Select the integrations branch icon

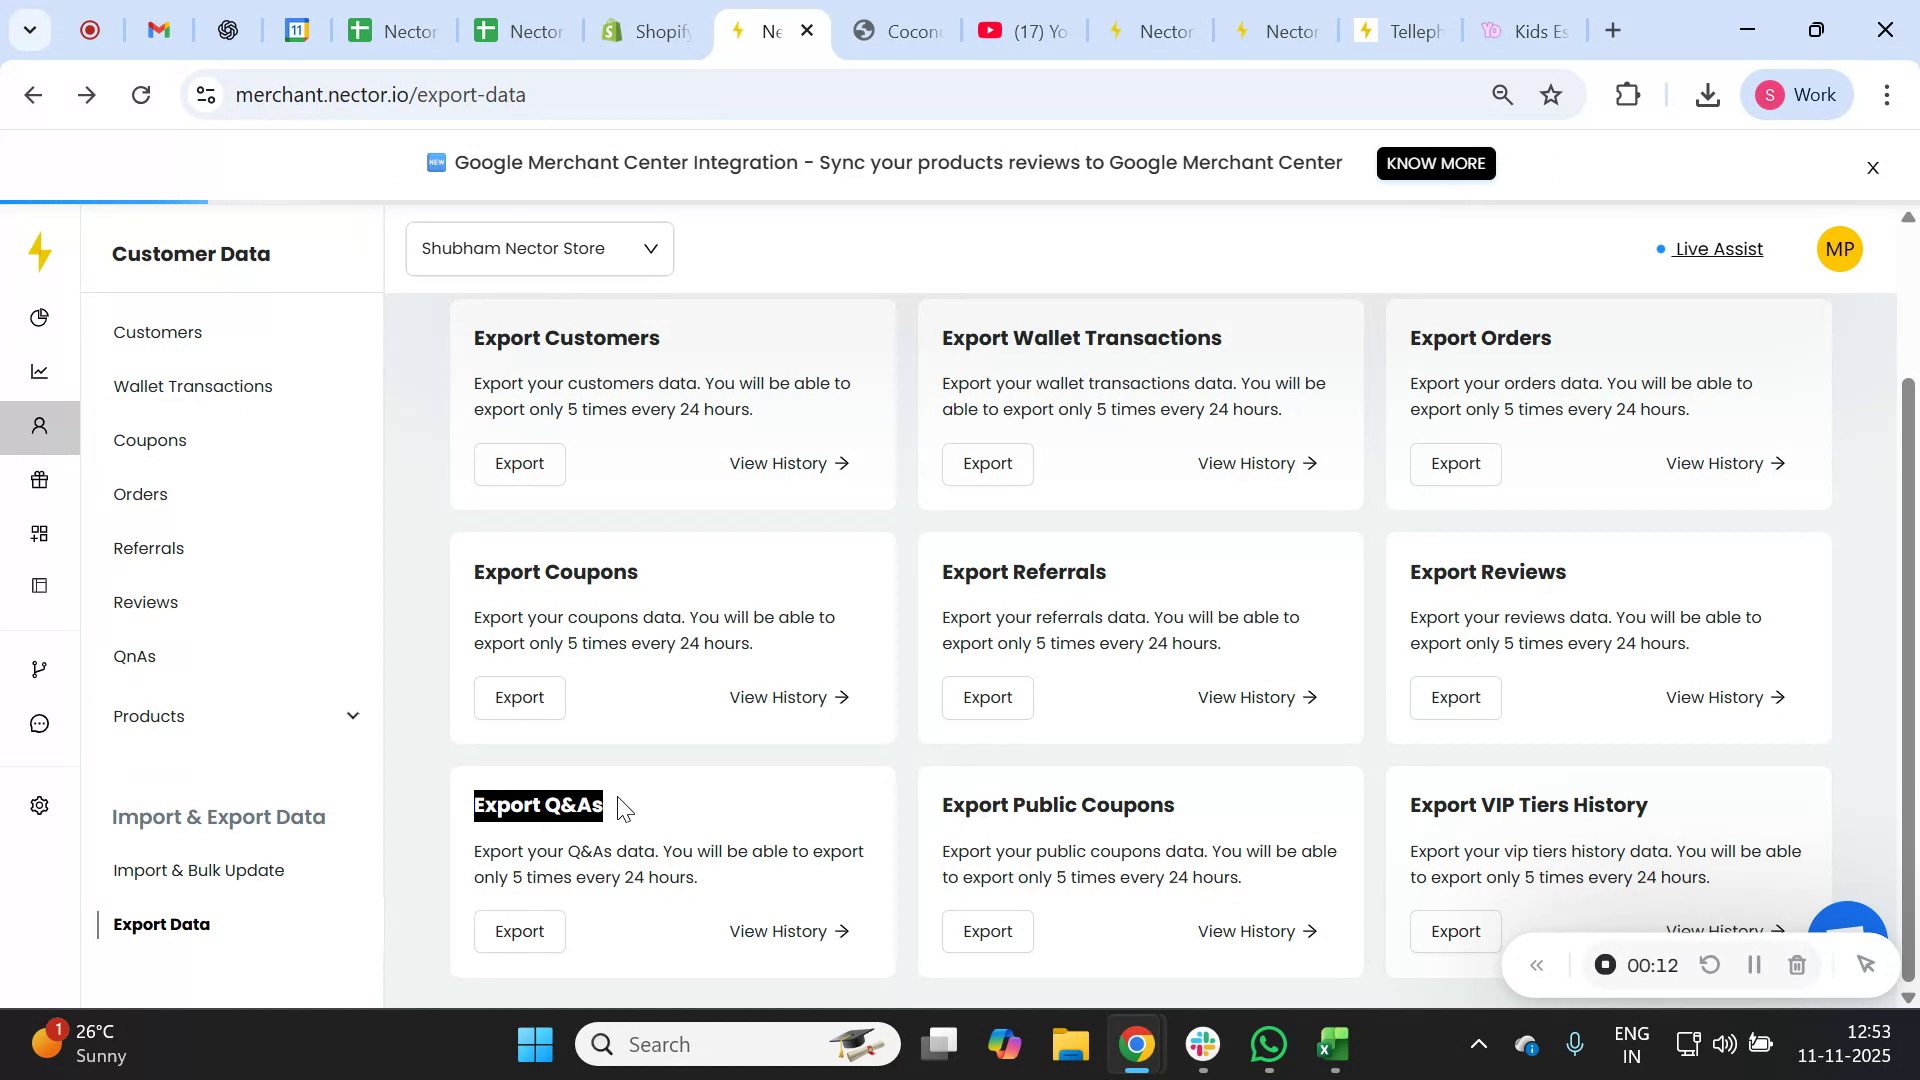40,668
